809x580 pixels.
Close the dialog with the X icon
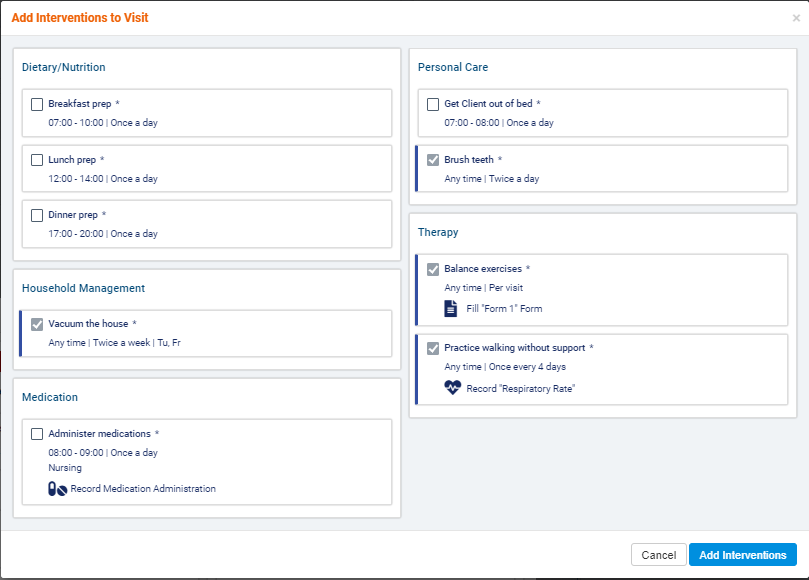796,18
